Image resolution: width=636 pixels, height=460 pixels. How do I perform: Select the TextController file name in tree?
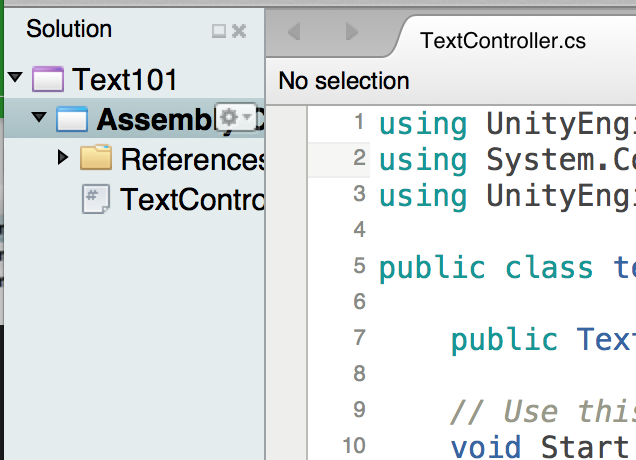[x=190, y=199]
